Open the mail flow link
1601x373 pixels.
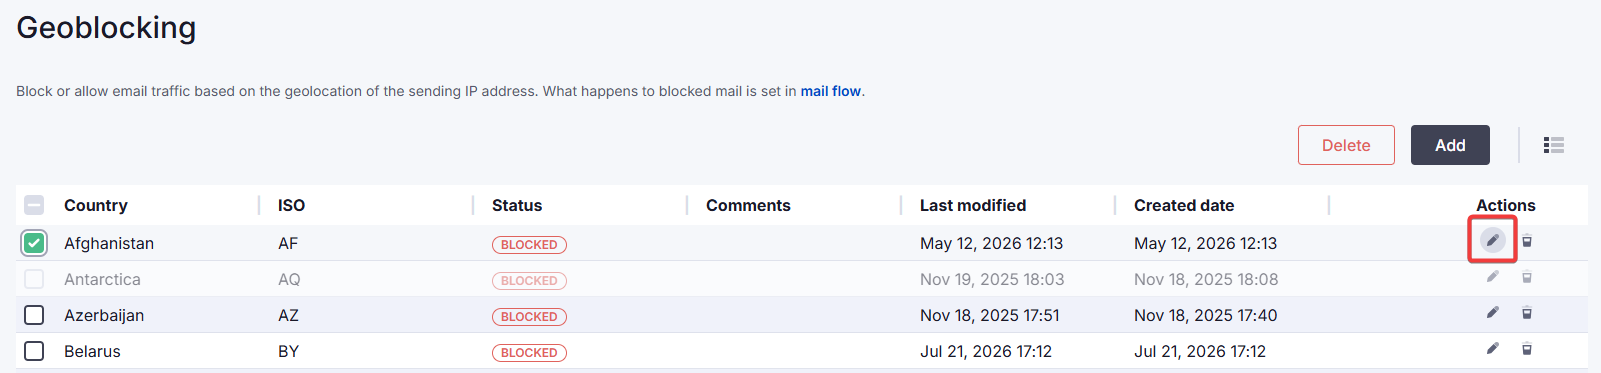click(x=830, y=91)
